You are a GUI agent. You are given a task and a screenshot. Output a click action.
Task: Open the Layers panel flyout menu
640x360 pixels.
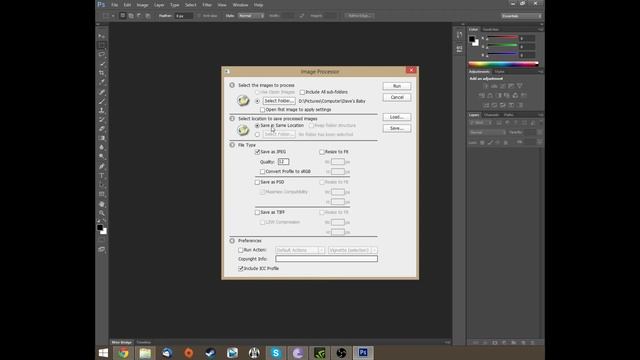[540, 115]
